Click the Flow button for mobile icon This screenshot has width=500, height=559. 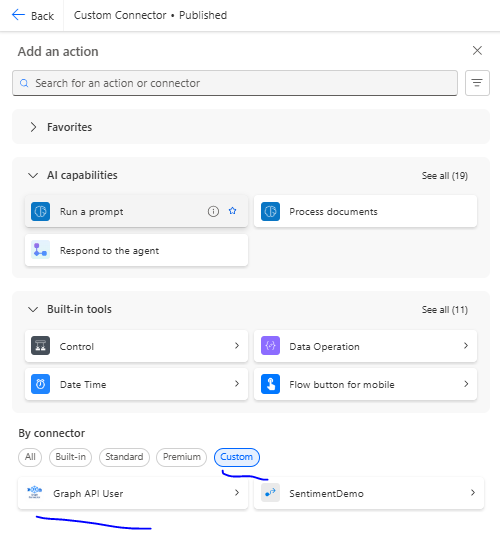click(270, 384)
